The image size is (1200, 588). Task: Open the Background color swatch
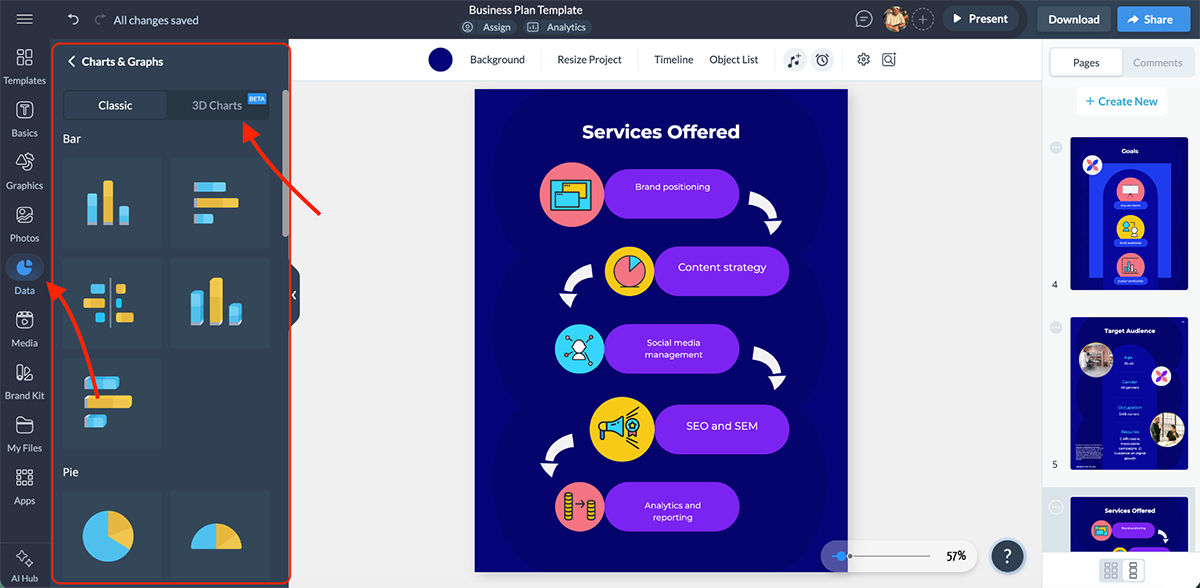440,59
